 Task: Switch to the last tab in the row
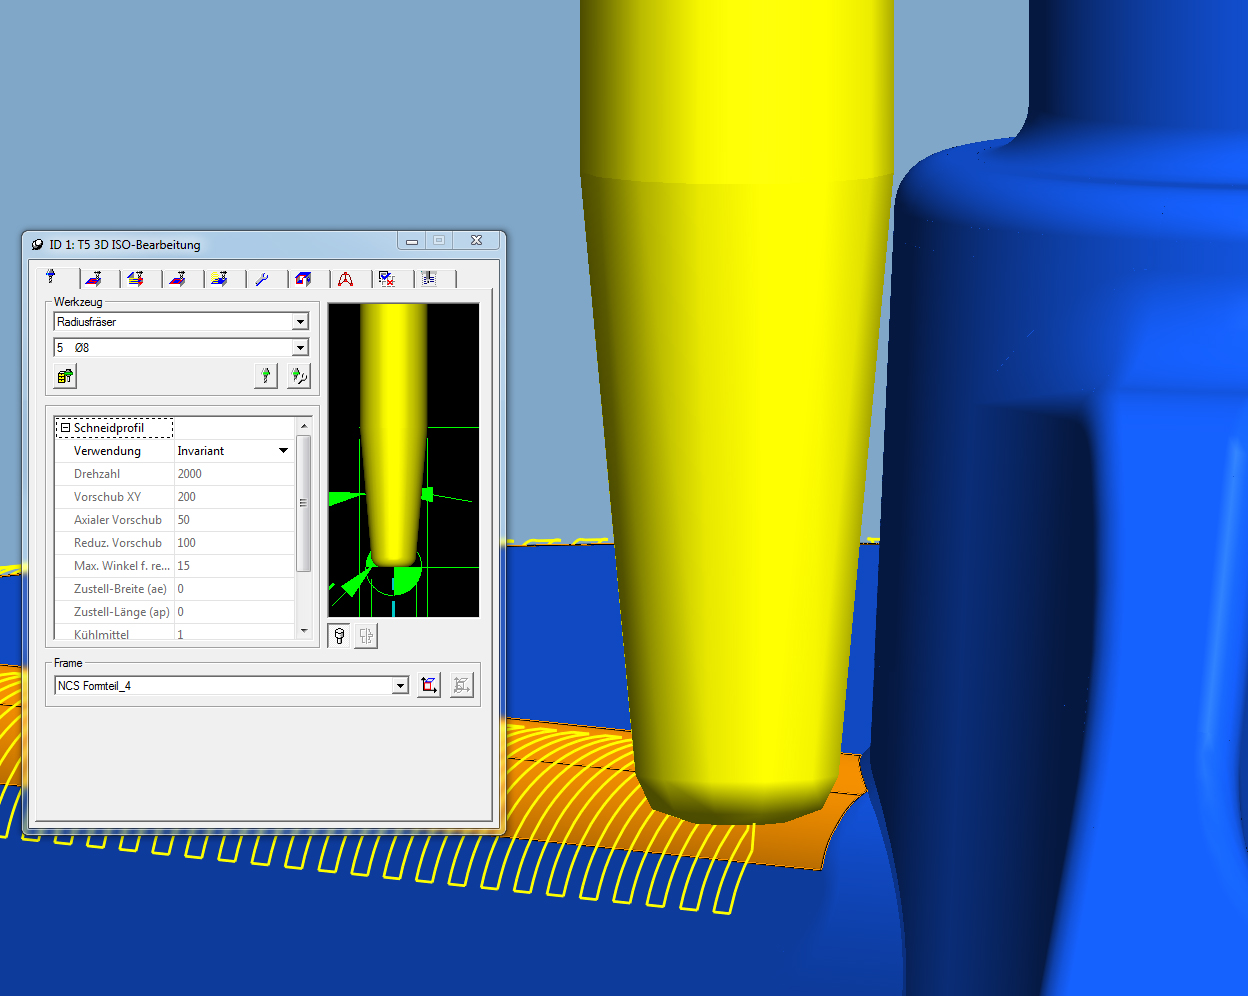pyautogui.click(x=429, y=279)
